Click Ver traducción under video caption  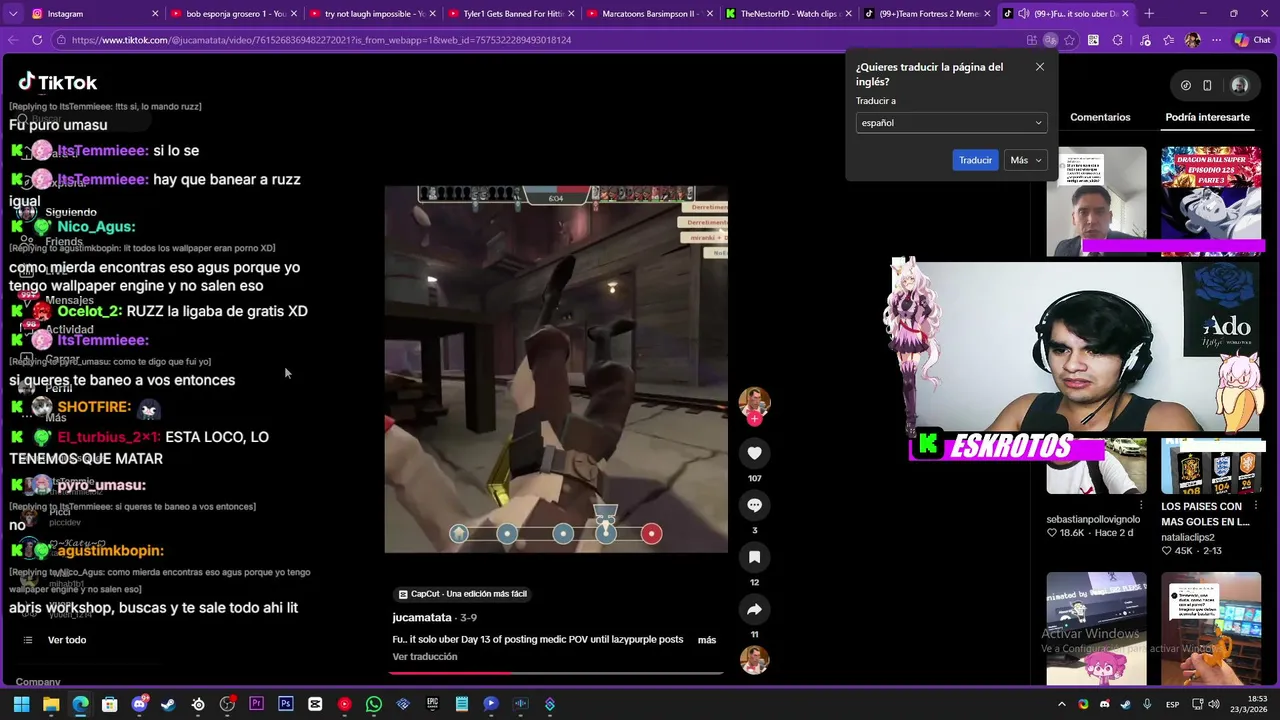click(424, 657)
